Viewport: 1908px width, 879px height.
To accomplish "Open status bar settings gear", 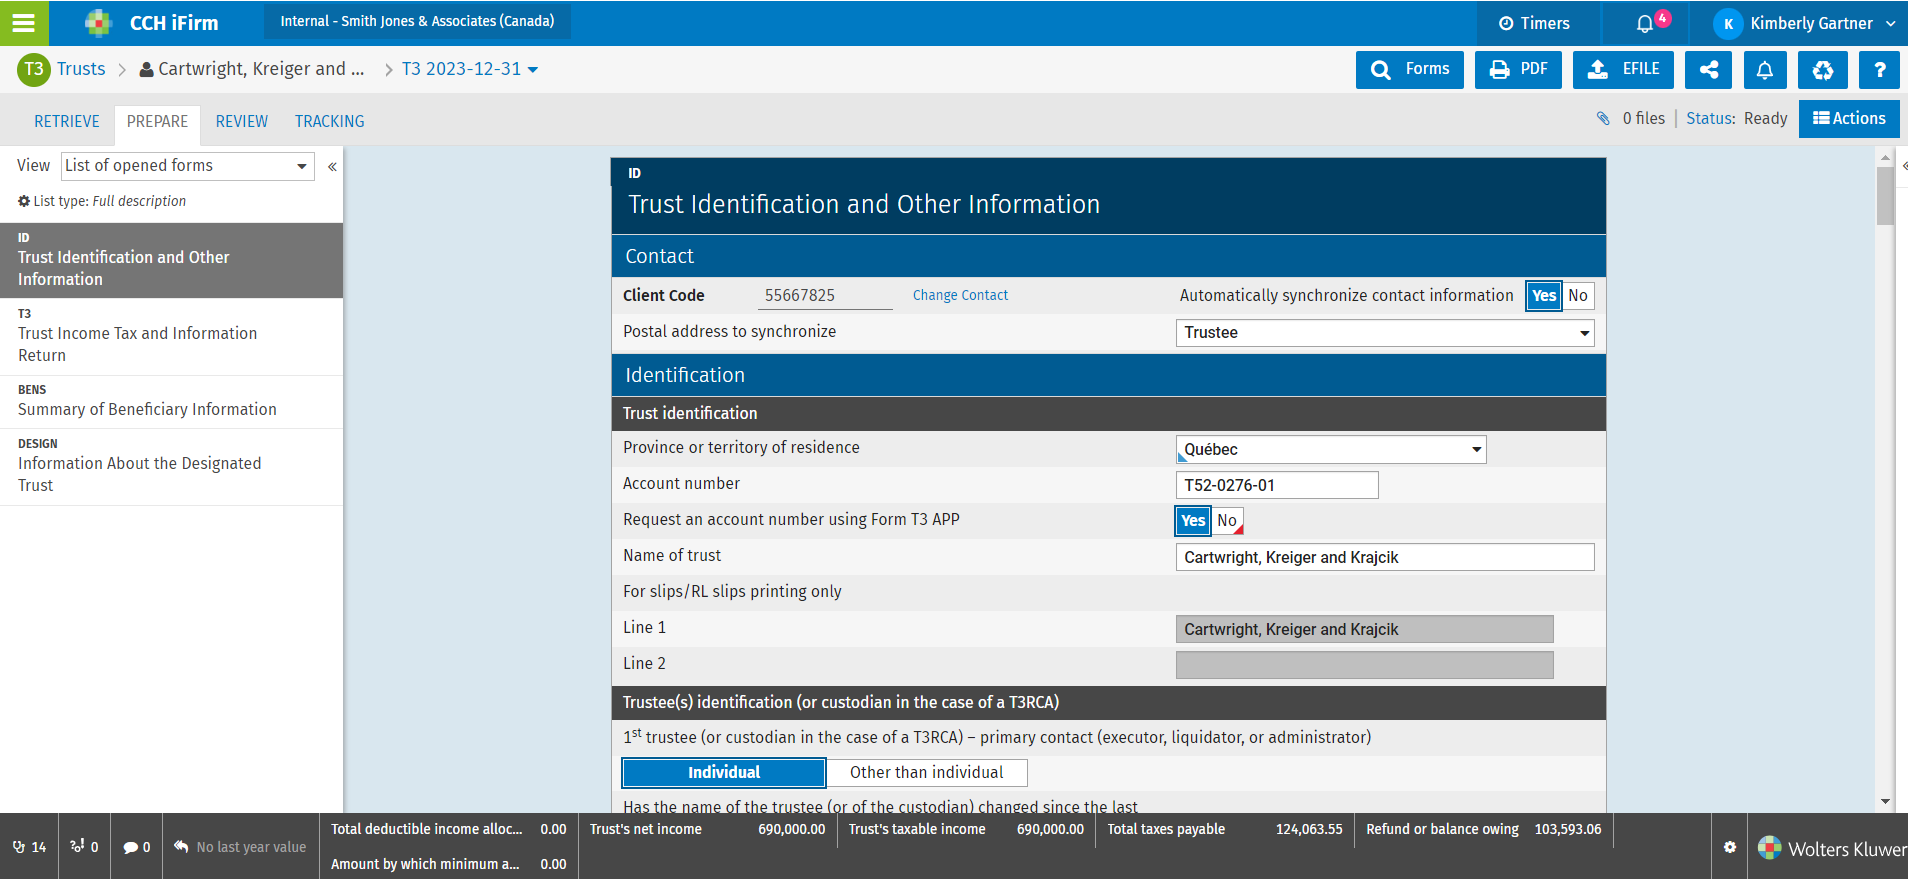I will click(x=1729, y=847).
